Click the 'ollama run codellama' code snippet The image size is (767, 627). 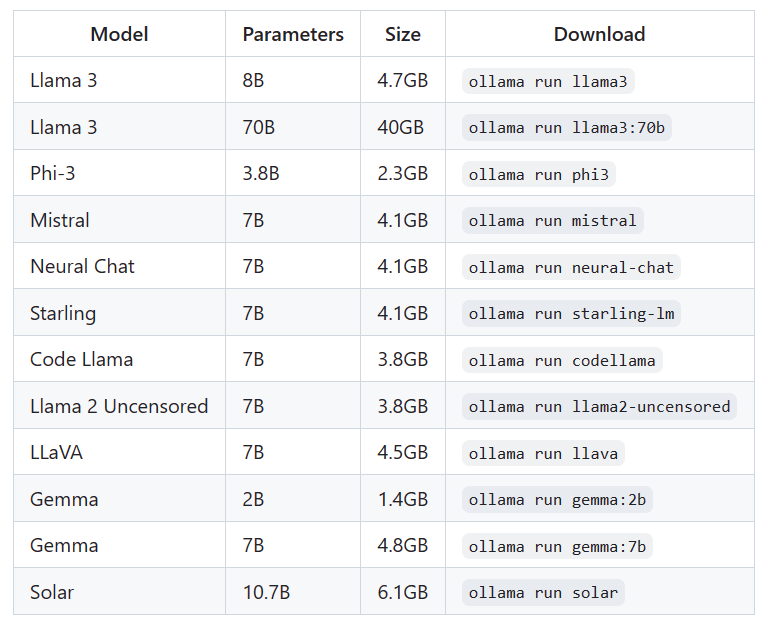tap(562, 360)
